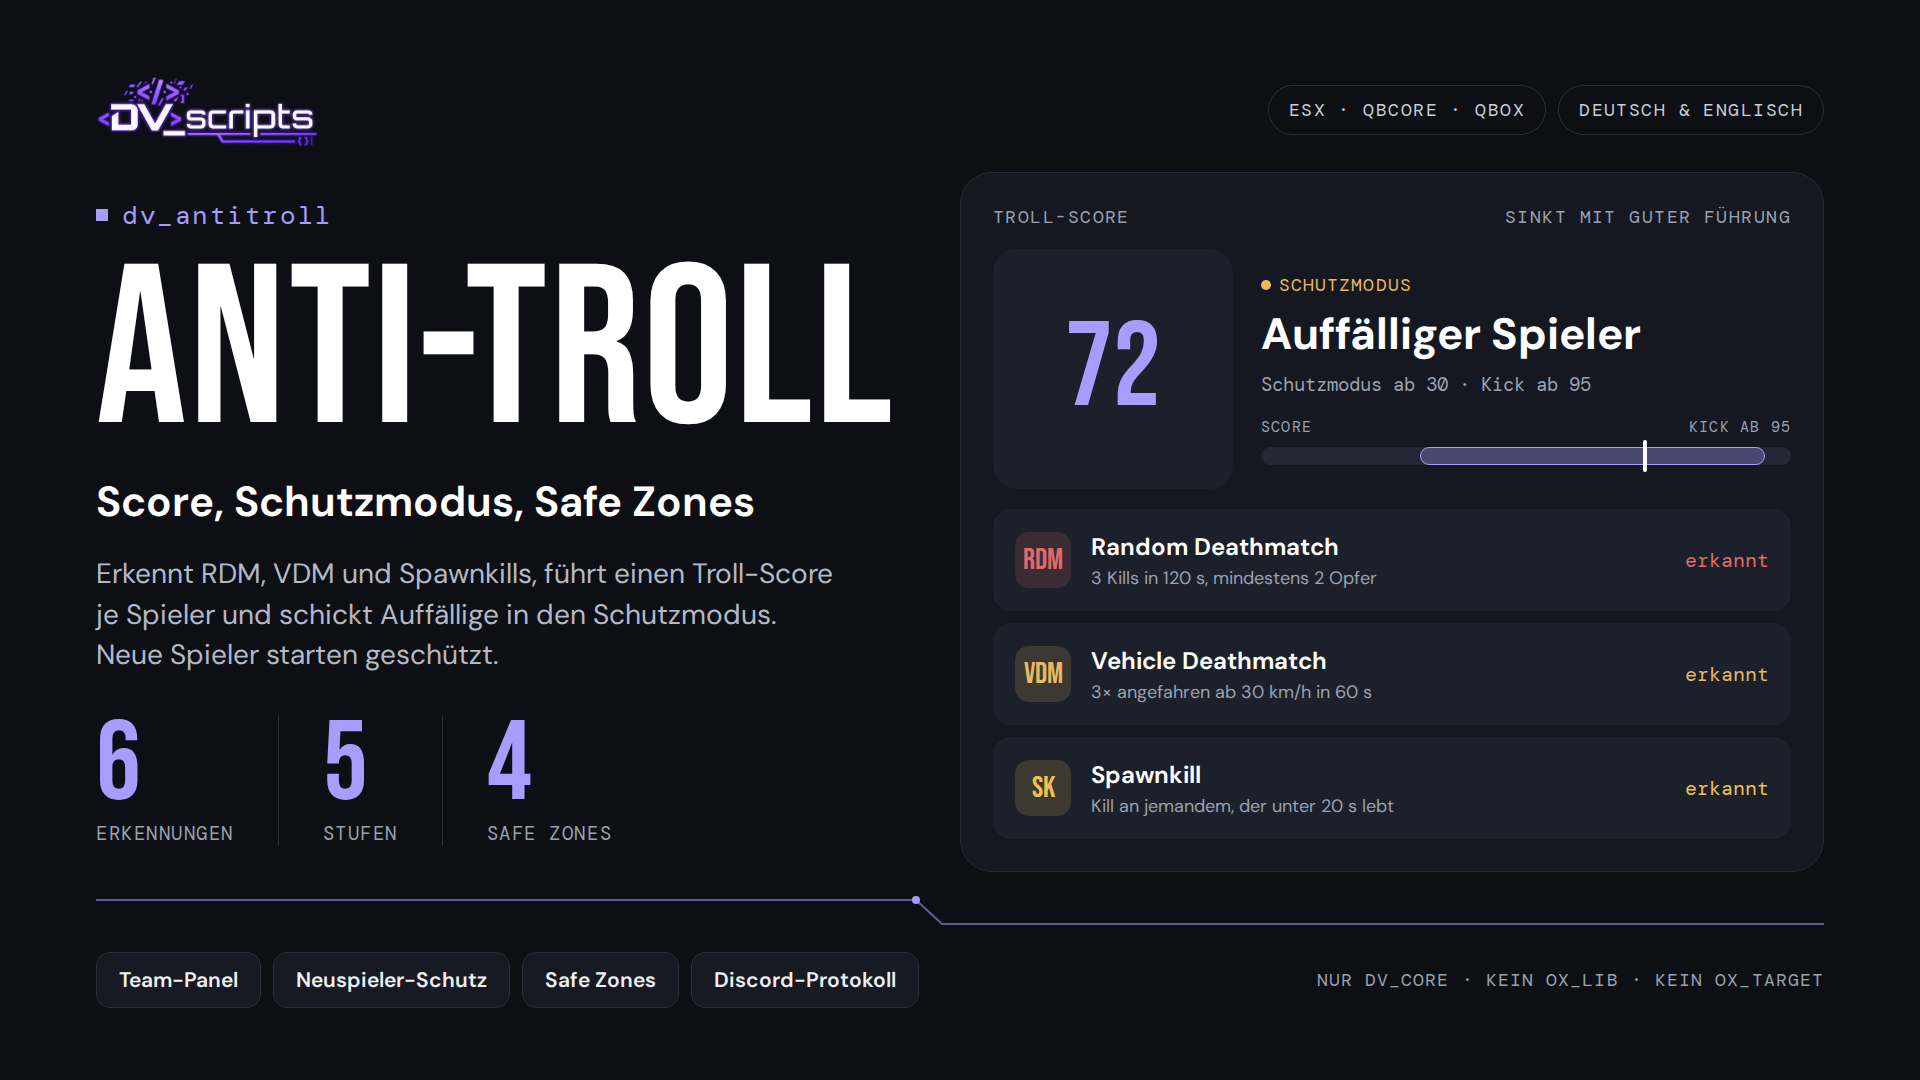Select the Spawnkill title
1920x1080 pixels.
tap(1146, 775)
